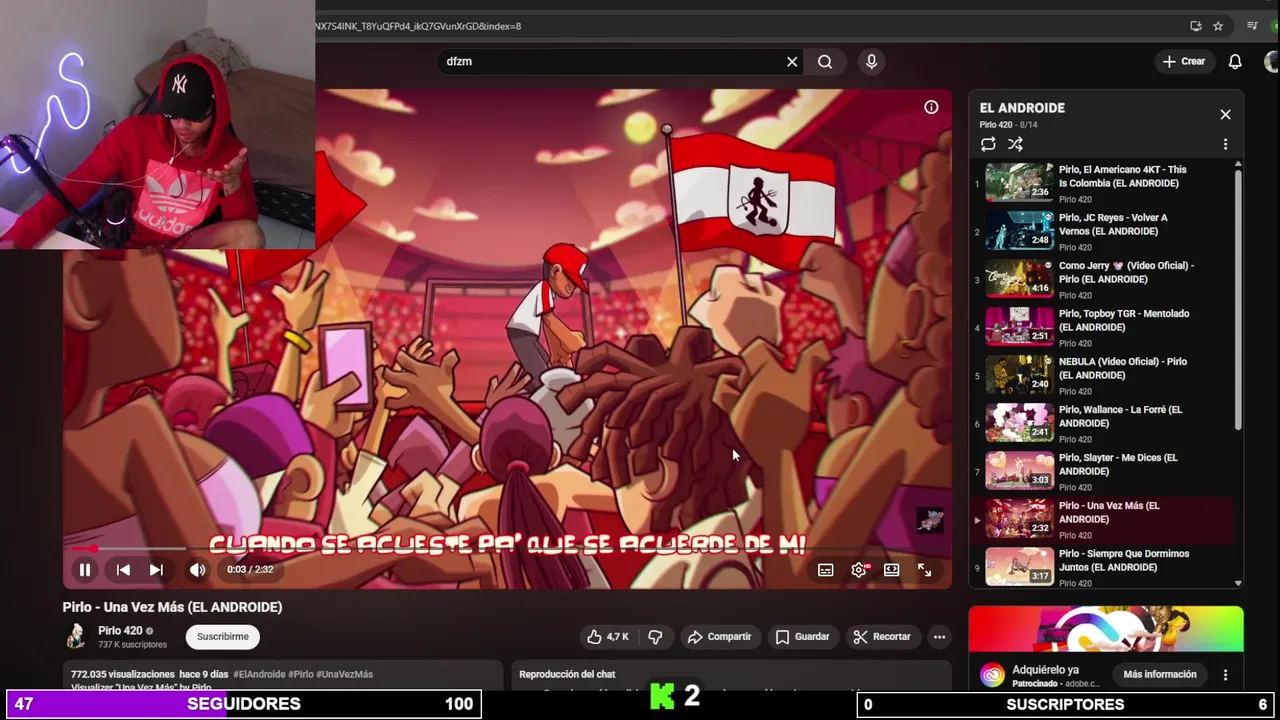The height and width of the screenshot is (720, 1280).
Task: Click video title 'Pirlo - Una Vez Más'
Action: (172, 607)
